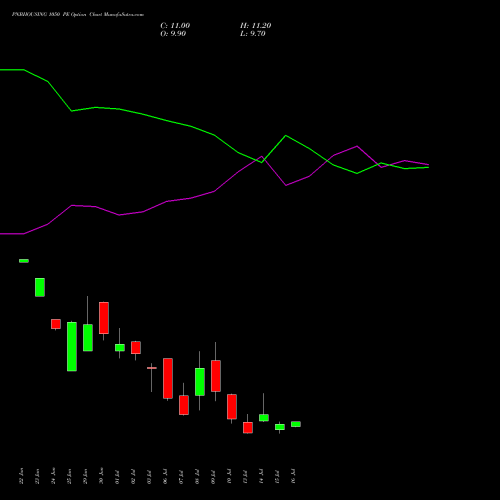
Task: Click the '16 Jul' date axis label
Action: [293, 477]
